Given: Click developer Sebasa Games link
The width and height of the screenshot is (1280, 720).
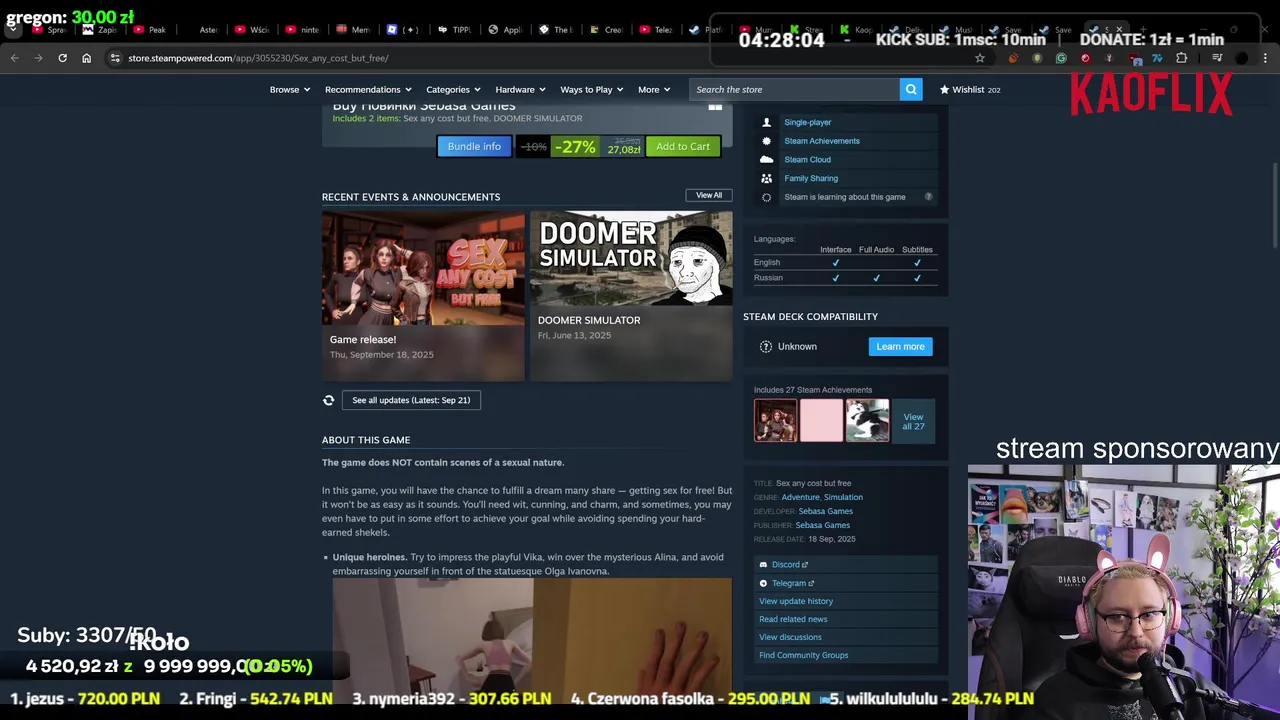Looking at the screenshot, I should click(x=825, y=511).
